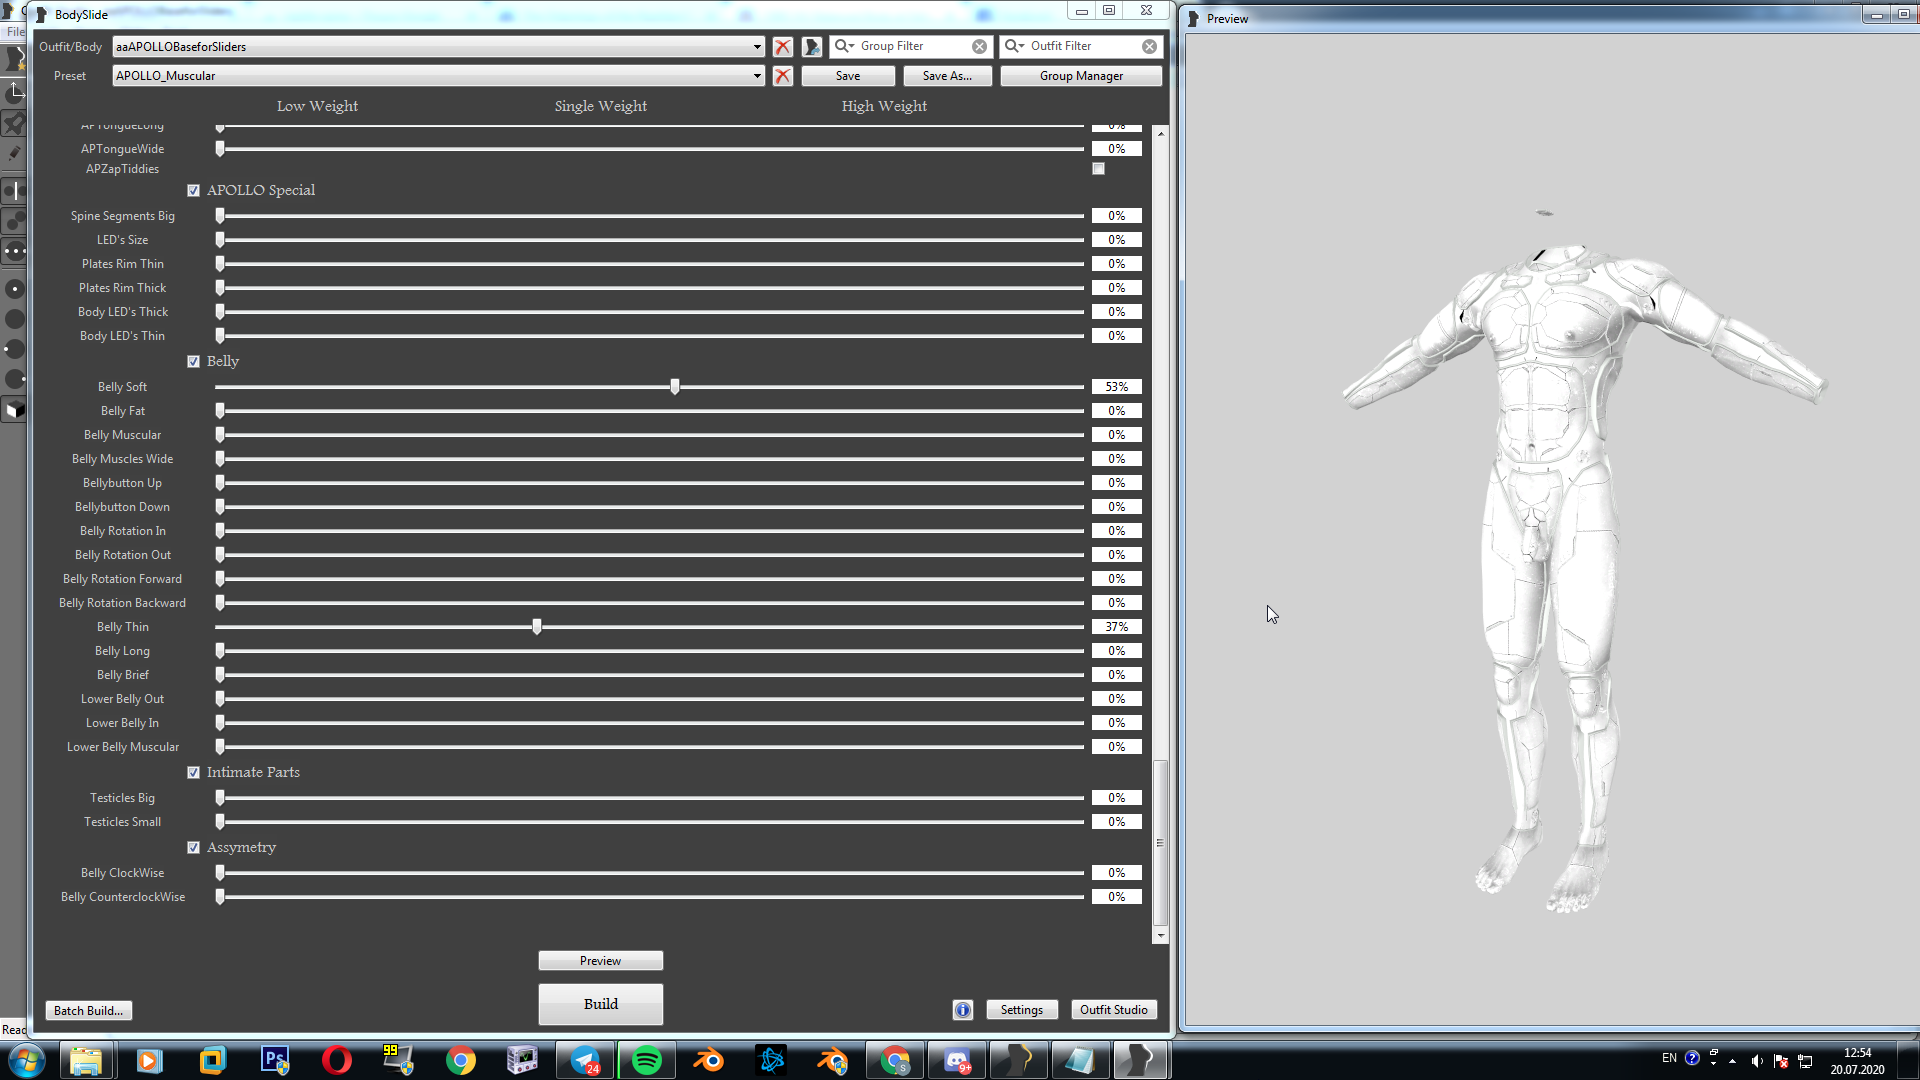The image size is (1920, 1080).
Task: Click the Save As... button
Action: (x=947, y=76)
